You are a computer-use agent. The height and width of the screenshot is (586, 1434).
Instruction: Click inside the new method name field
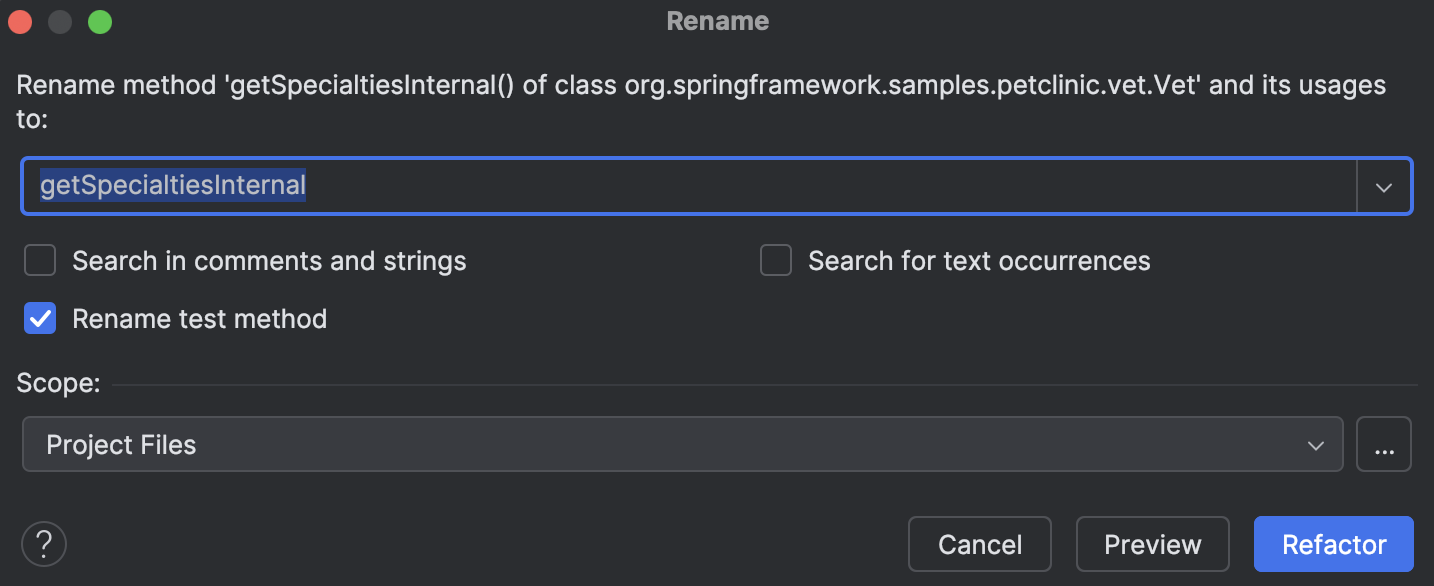[x=600, y=185]
